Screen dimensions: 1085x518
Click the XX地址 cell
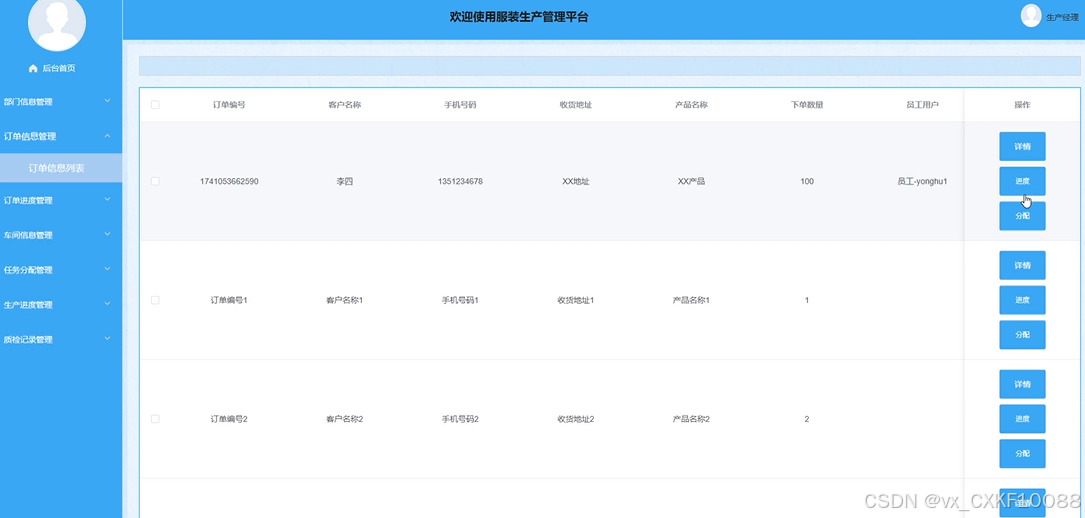[x=576, y=181]
